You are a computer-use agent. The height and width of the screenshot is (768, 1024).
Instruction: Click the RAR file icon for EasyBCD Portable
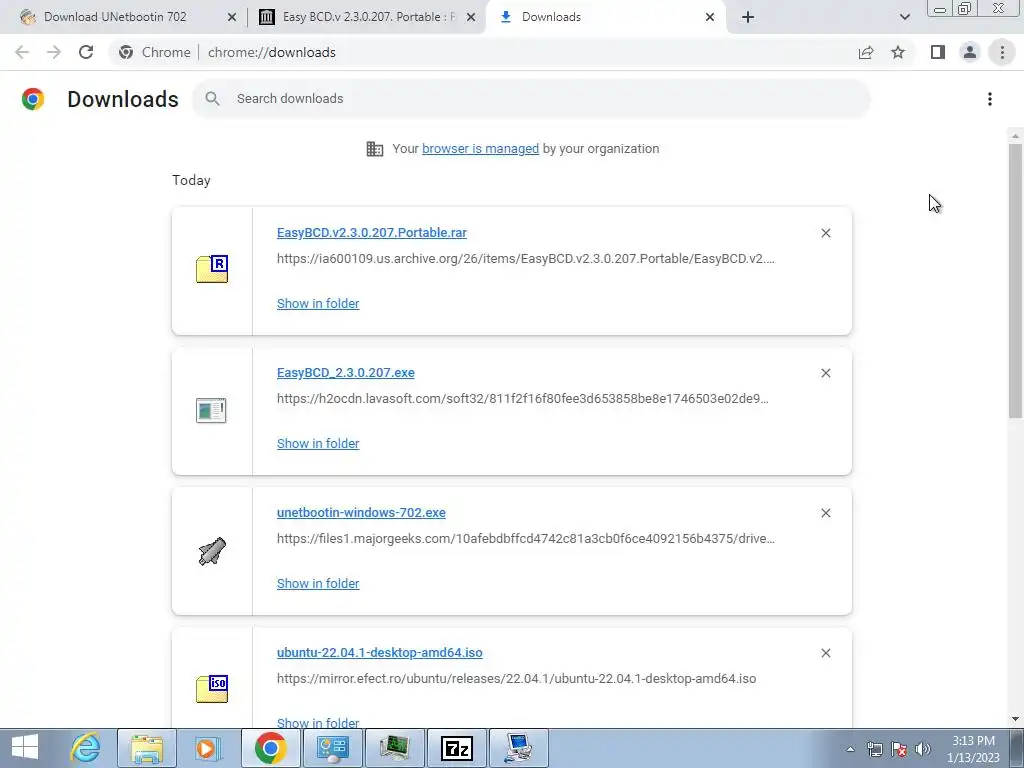[212, 269]
